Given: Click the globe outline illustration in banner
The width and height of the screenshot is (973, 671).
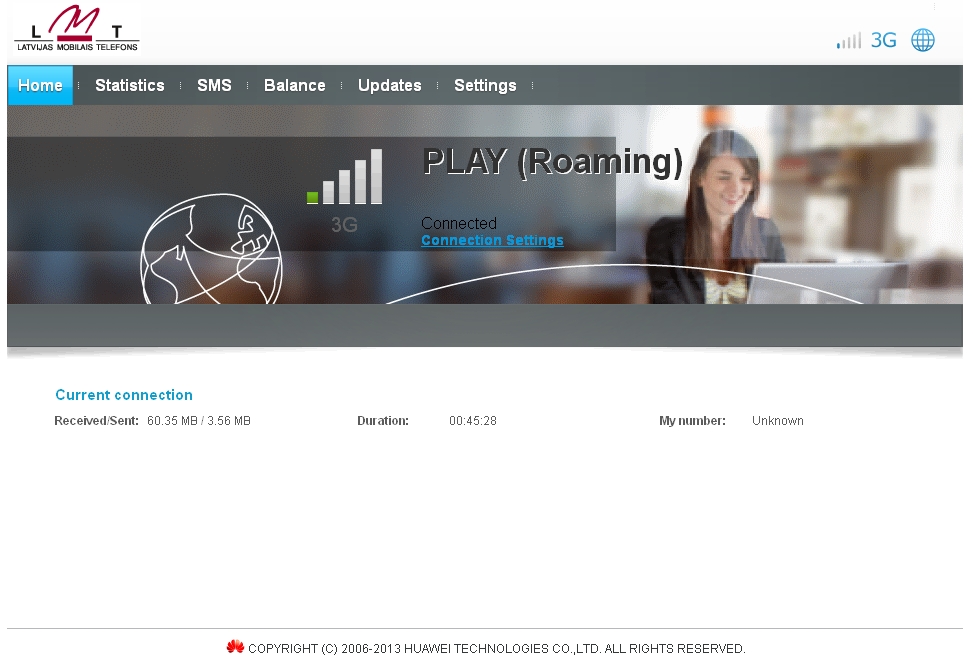Looking at the screenshot, I should (x=211, y=252).
